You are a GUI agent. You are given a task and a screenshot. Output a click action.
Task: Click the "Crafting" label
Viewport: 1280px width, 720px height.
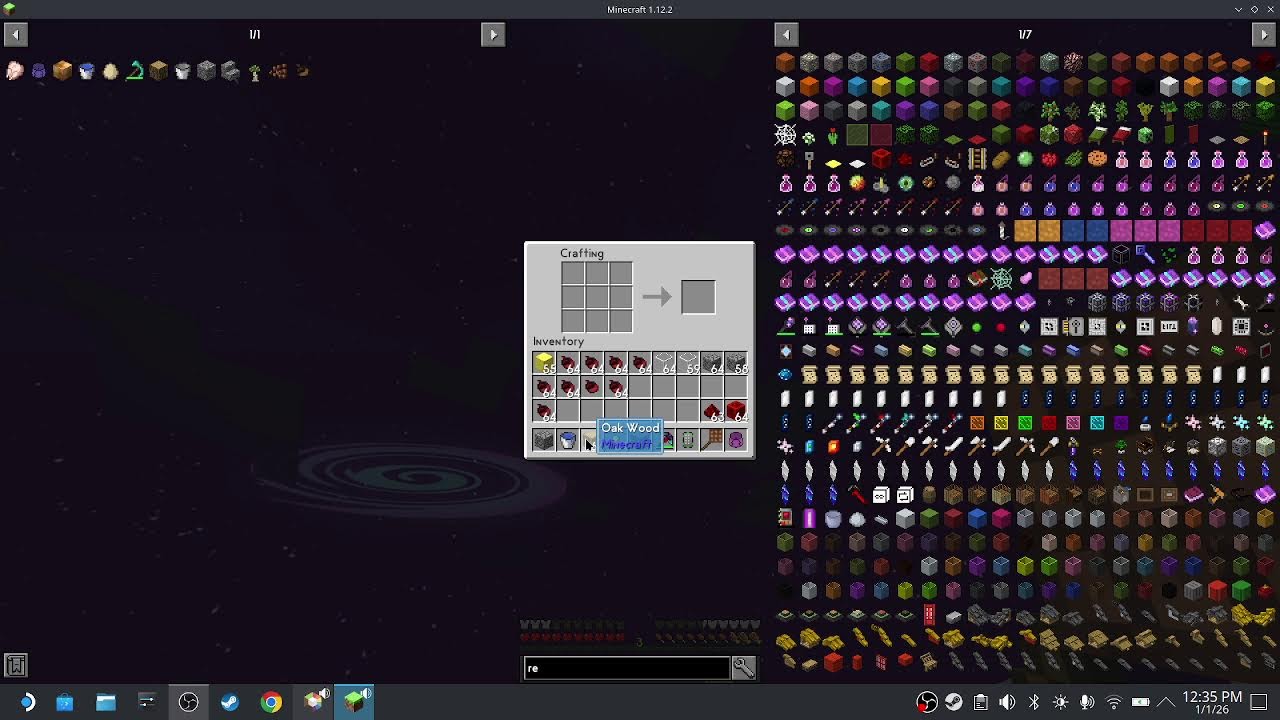pyautogui.click(x=582, y=254)
